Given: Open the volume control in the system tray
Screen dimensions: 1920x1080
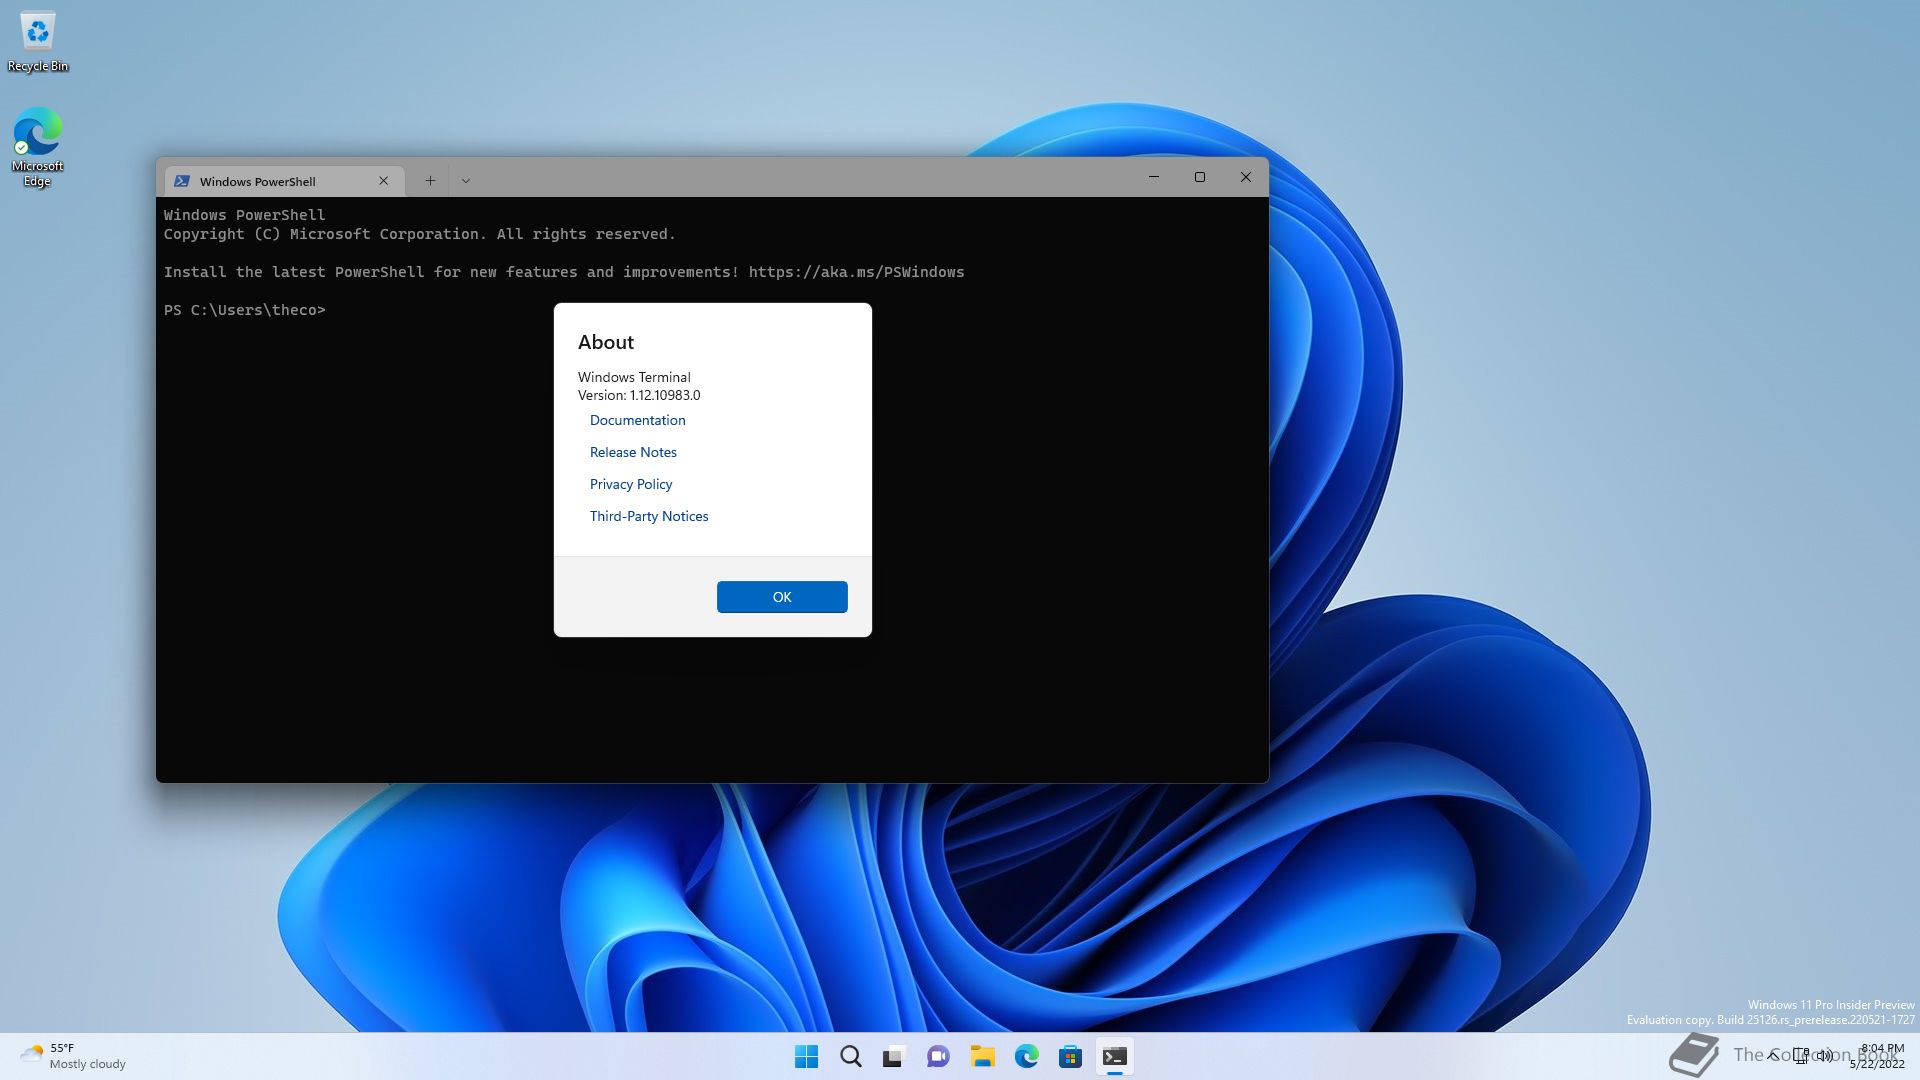Looking at the screenshot, I should 1825,1056.
